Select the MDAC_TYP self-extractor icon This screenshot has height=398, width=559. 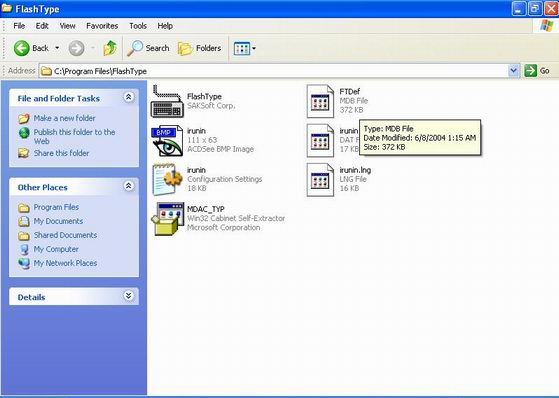click(167, 219)
